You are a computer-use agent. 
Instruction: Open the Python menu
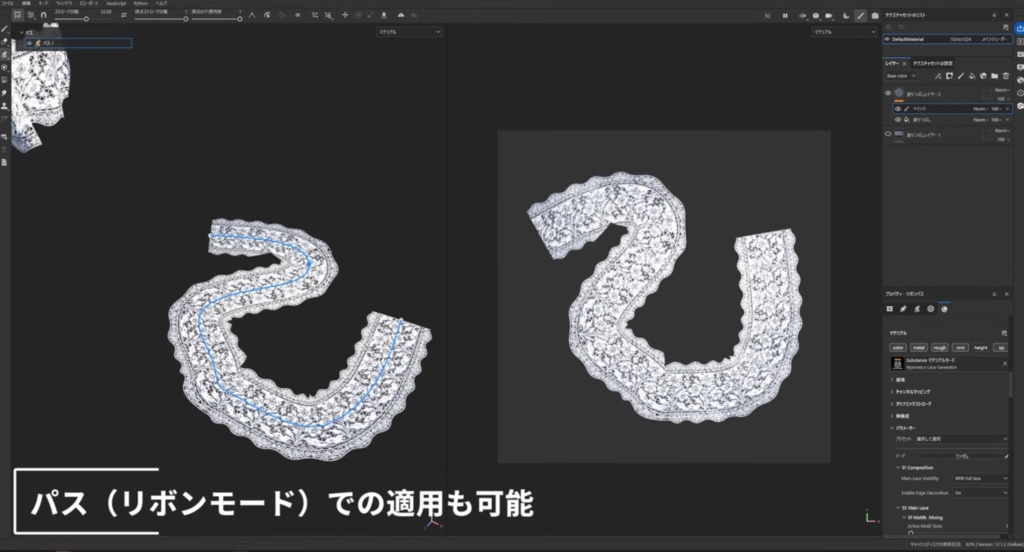point(140,3)
